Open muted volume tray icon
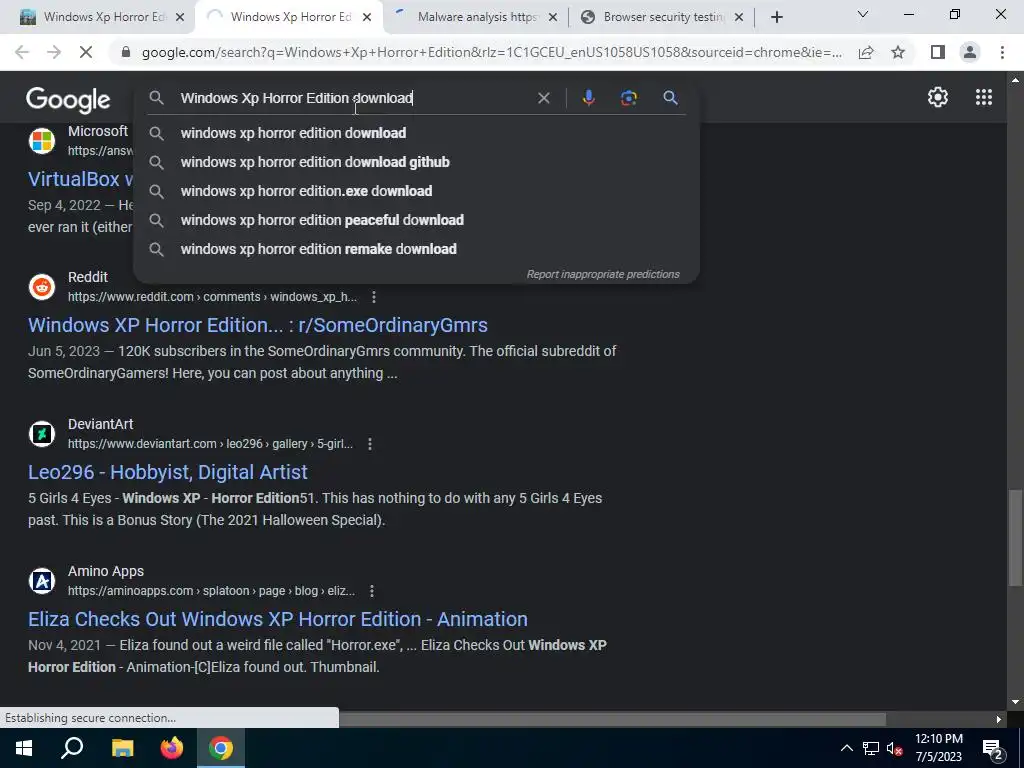Screen dimensions: 1024x768 (x=894, y=748)
